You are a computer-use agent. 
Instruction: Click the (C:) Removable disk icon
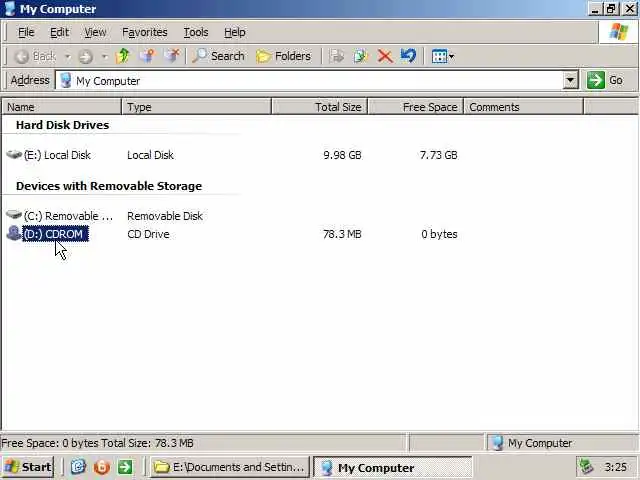click(14, 215)
